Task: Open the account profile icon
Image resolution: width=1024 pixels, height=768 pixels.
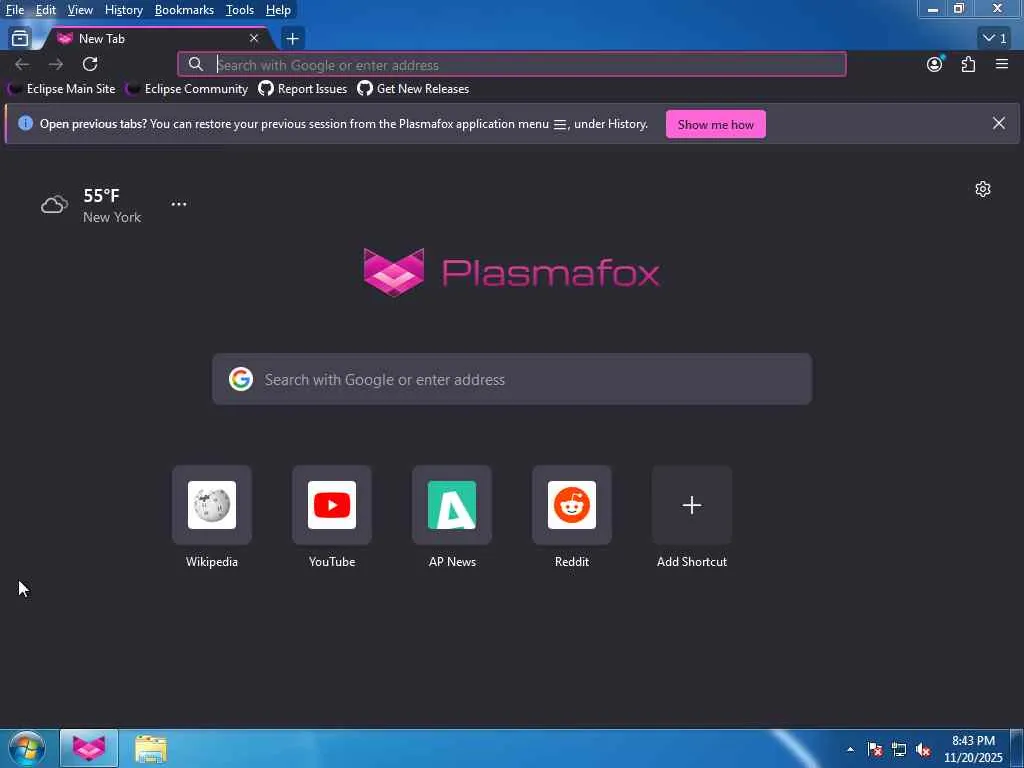Action: pyautogui.click(x=935, y=64)
